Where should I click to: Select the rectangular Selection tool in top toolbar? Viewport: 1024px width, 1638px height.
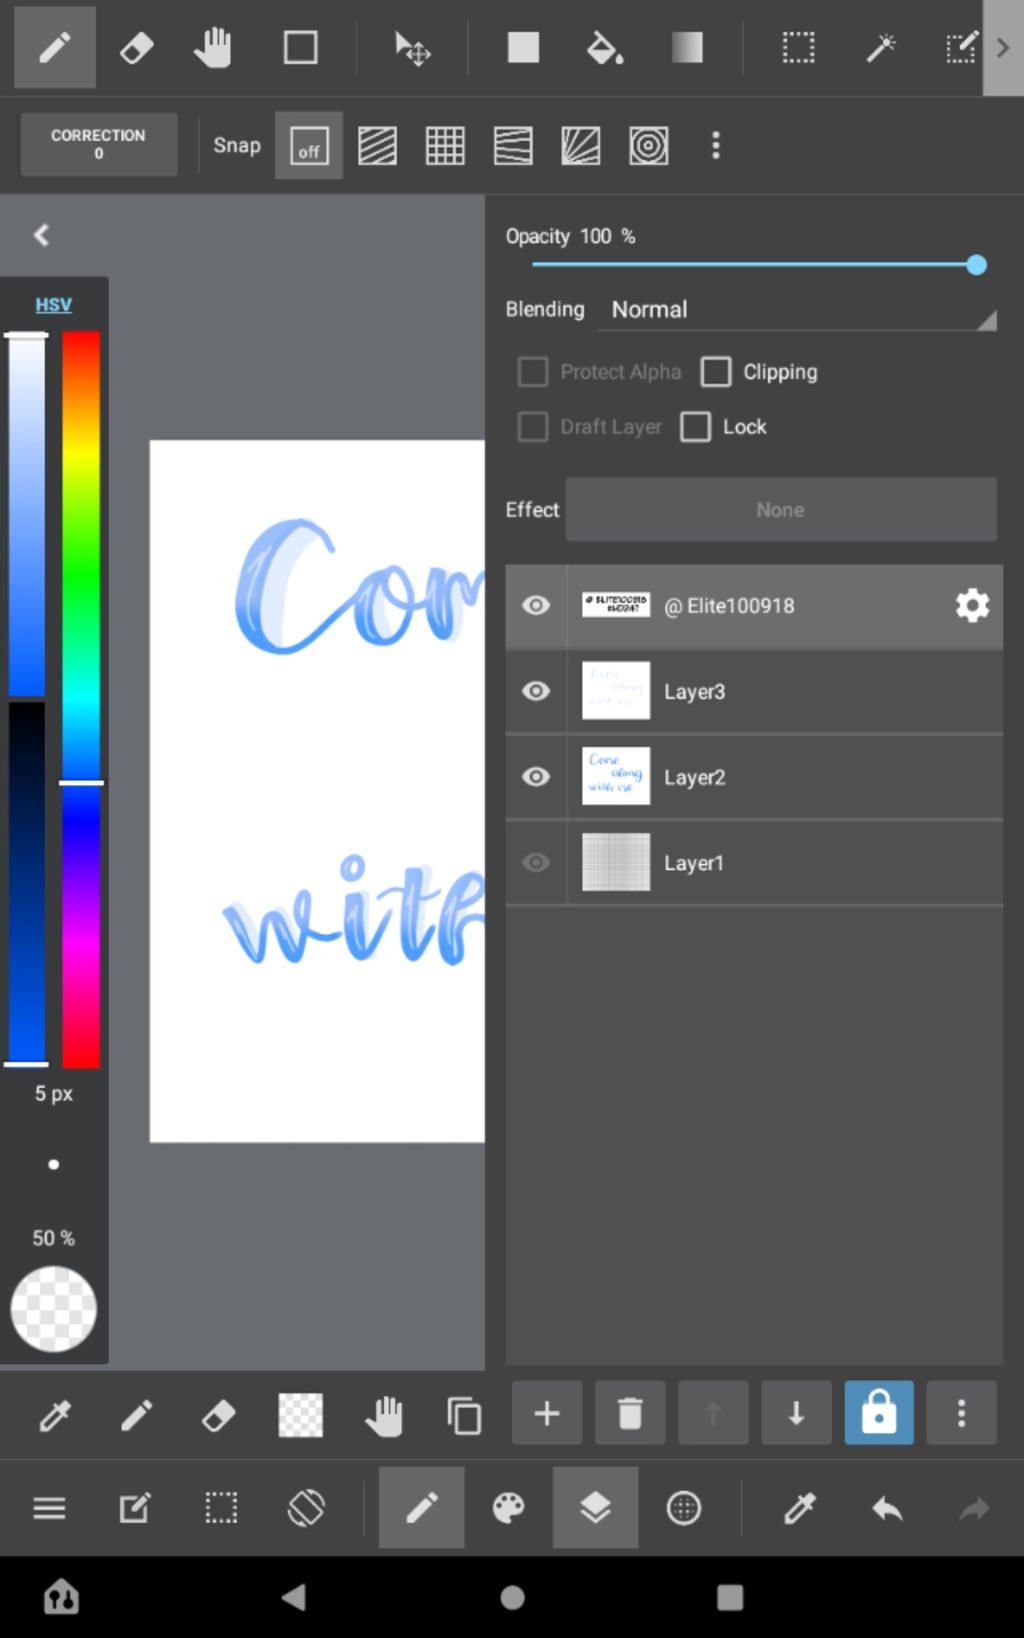[x=798, y=47]
